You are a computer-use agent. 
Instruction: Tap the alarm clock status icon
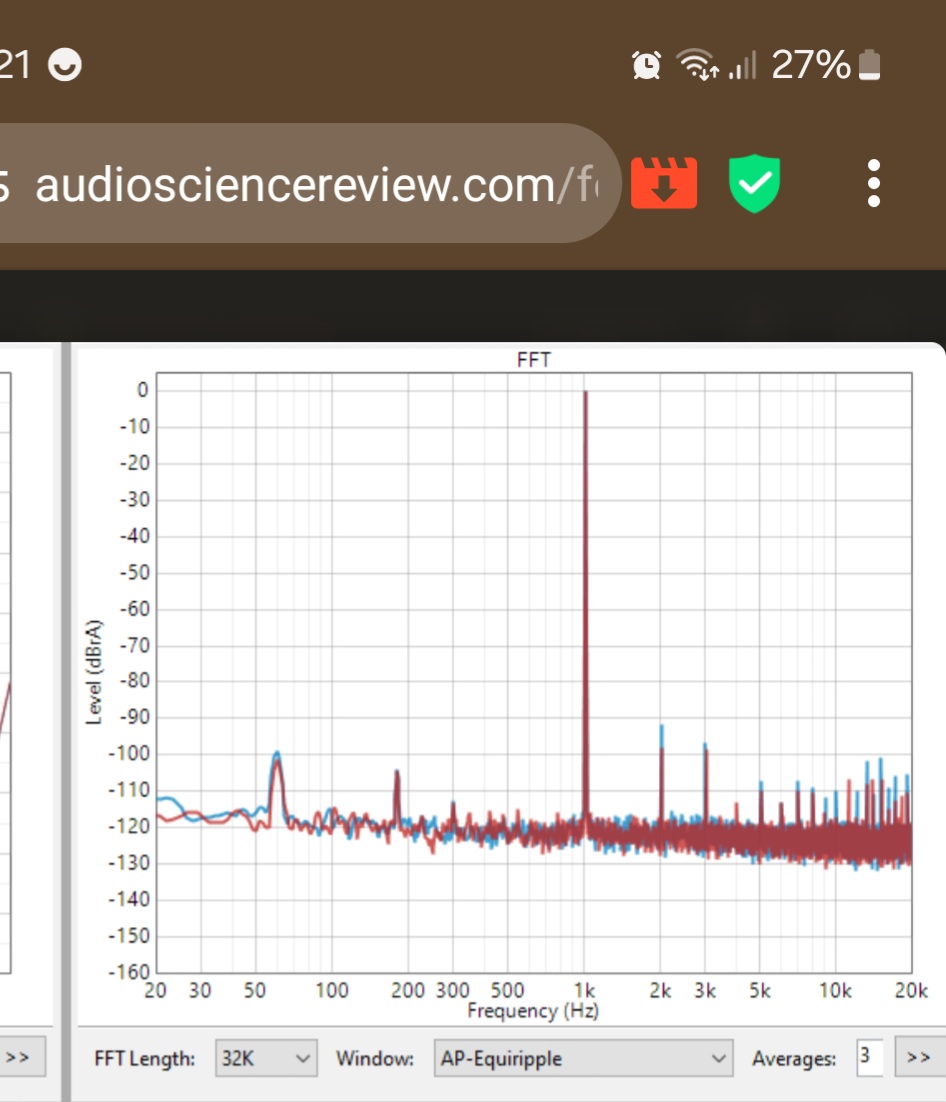646,65
